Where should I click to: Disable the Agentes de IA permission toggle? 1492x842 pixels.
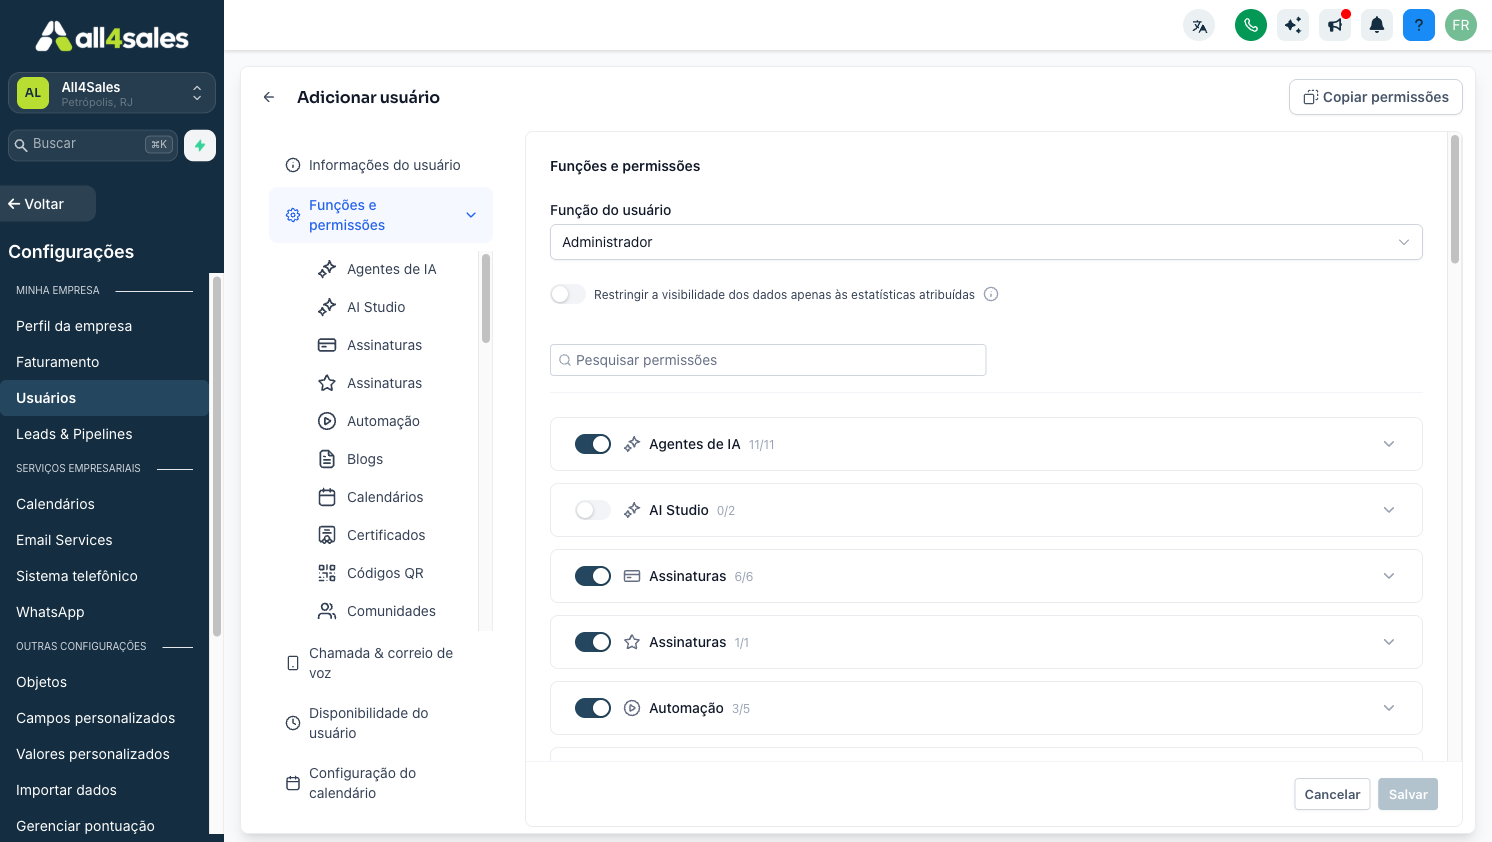pyautogui.click(x=593, y=444)
